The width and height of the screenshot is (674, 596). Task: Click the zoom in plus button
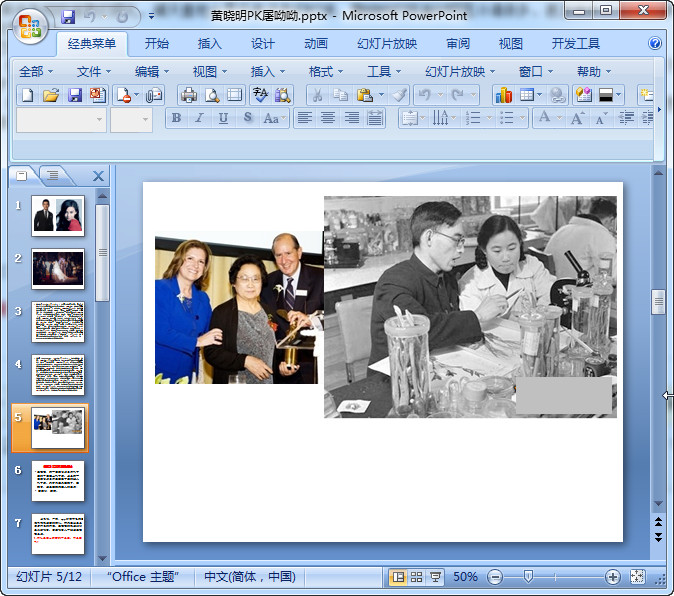pyautogui.click(x=612, y=577)
